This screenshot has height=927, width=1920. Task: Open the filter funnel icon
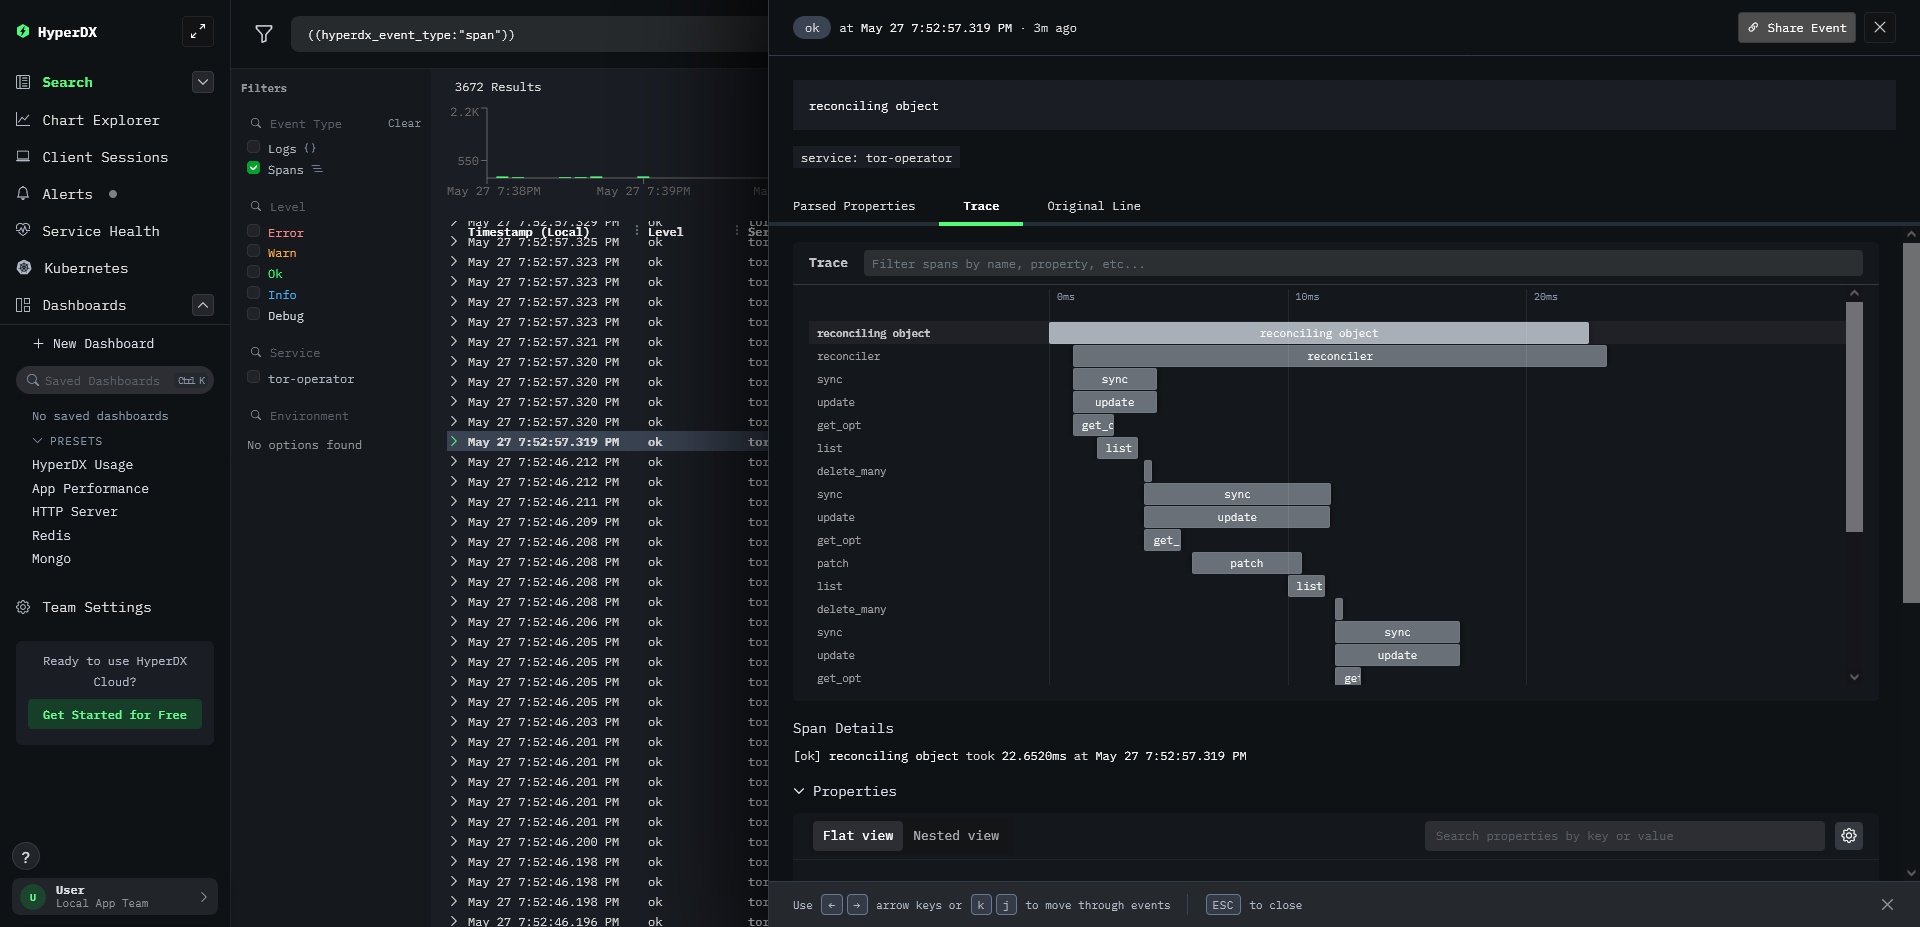264,34
